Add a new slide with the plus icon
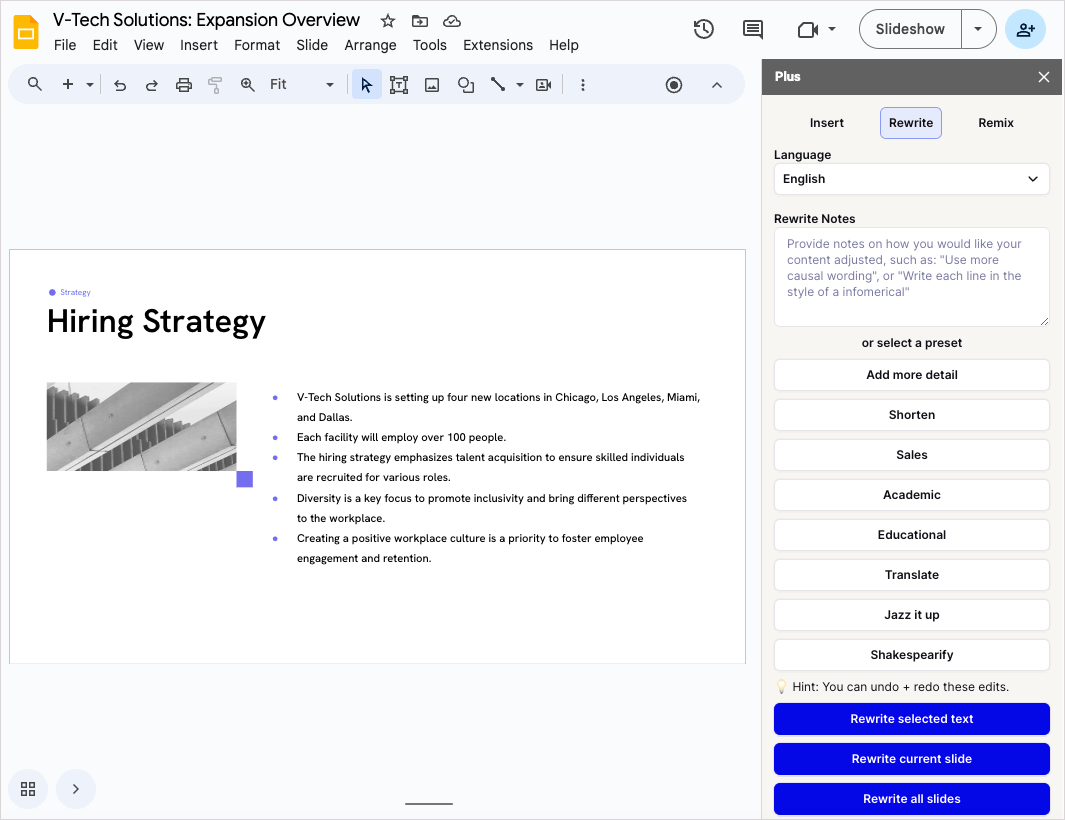The height and width of the screenshot is (820, 1065). 68,84
